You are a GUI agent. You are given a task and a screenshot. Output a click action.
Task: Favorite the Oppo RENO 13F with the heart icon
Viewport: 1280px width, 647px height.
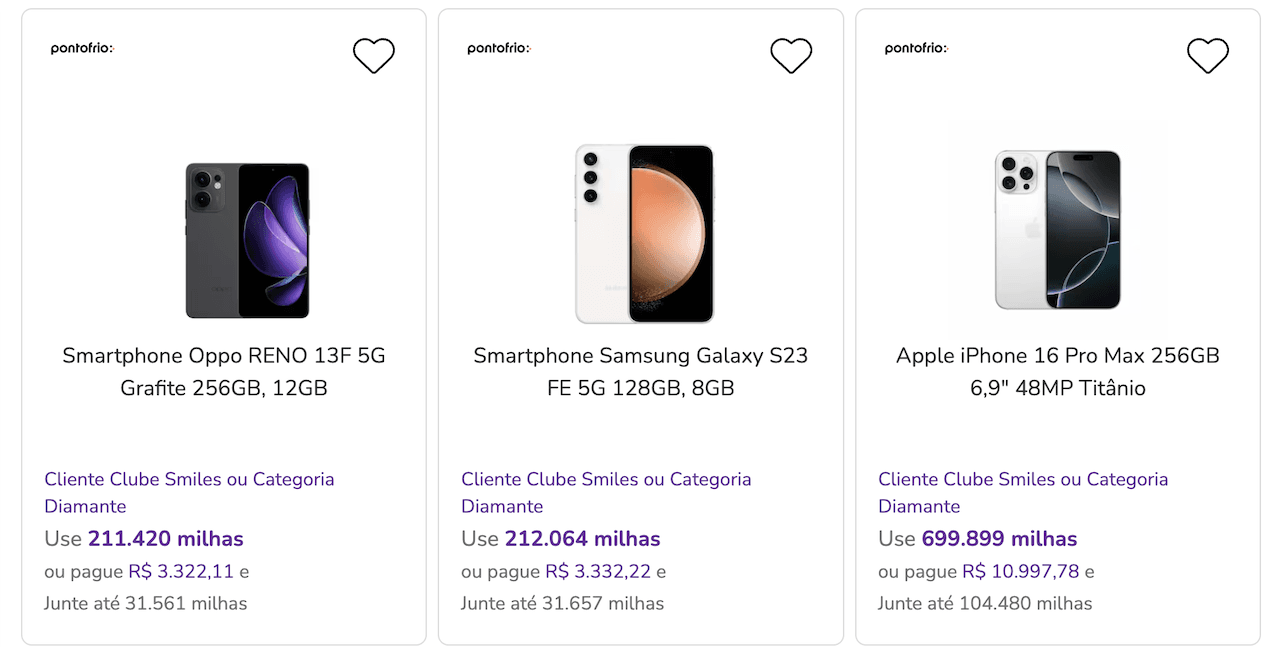pyautogui.click(x=374, y=56)
